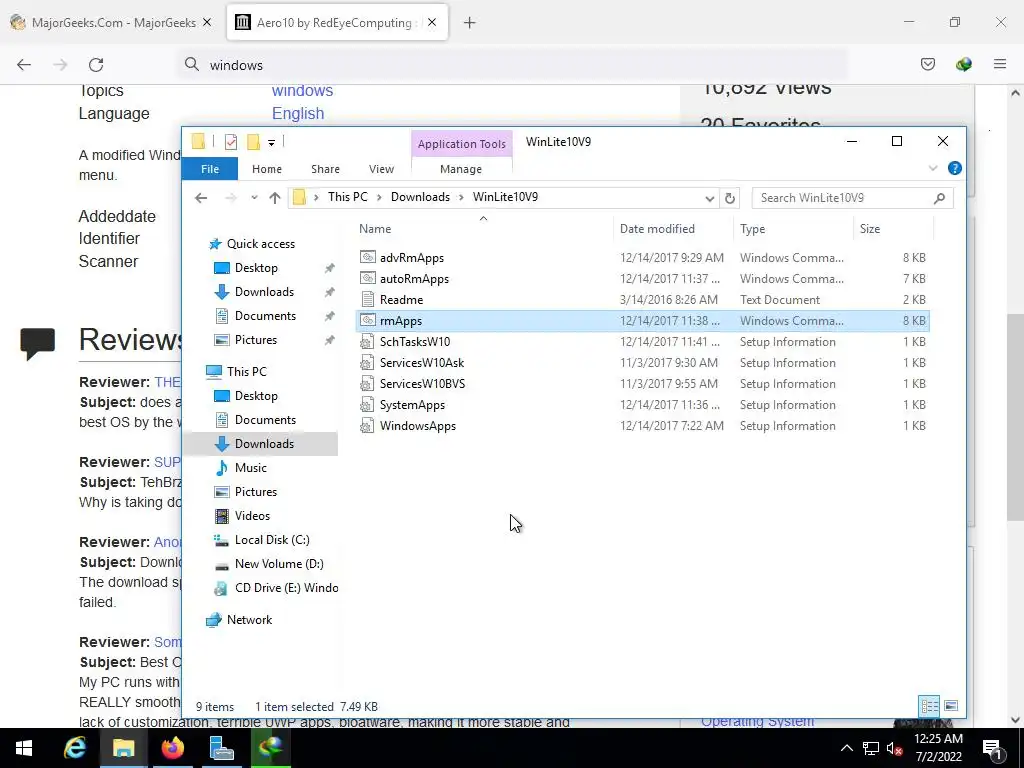Open the browser hamburger menu
The image size is (1024, 768).
pyautogui.click(x=1000, y=64)
